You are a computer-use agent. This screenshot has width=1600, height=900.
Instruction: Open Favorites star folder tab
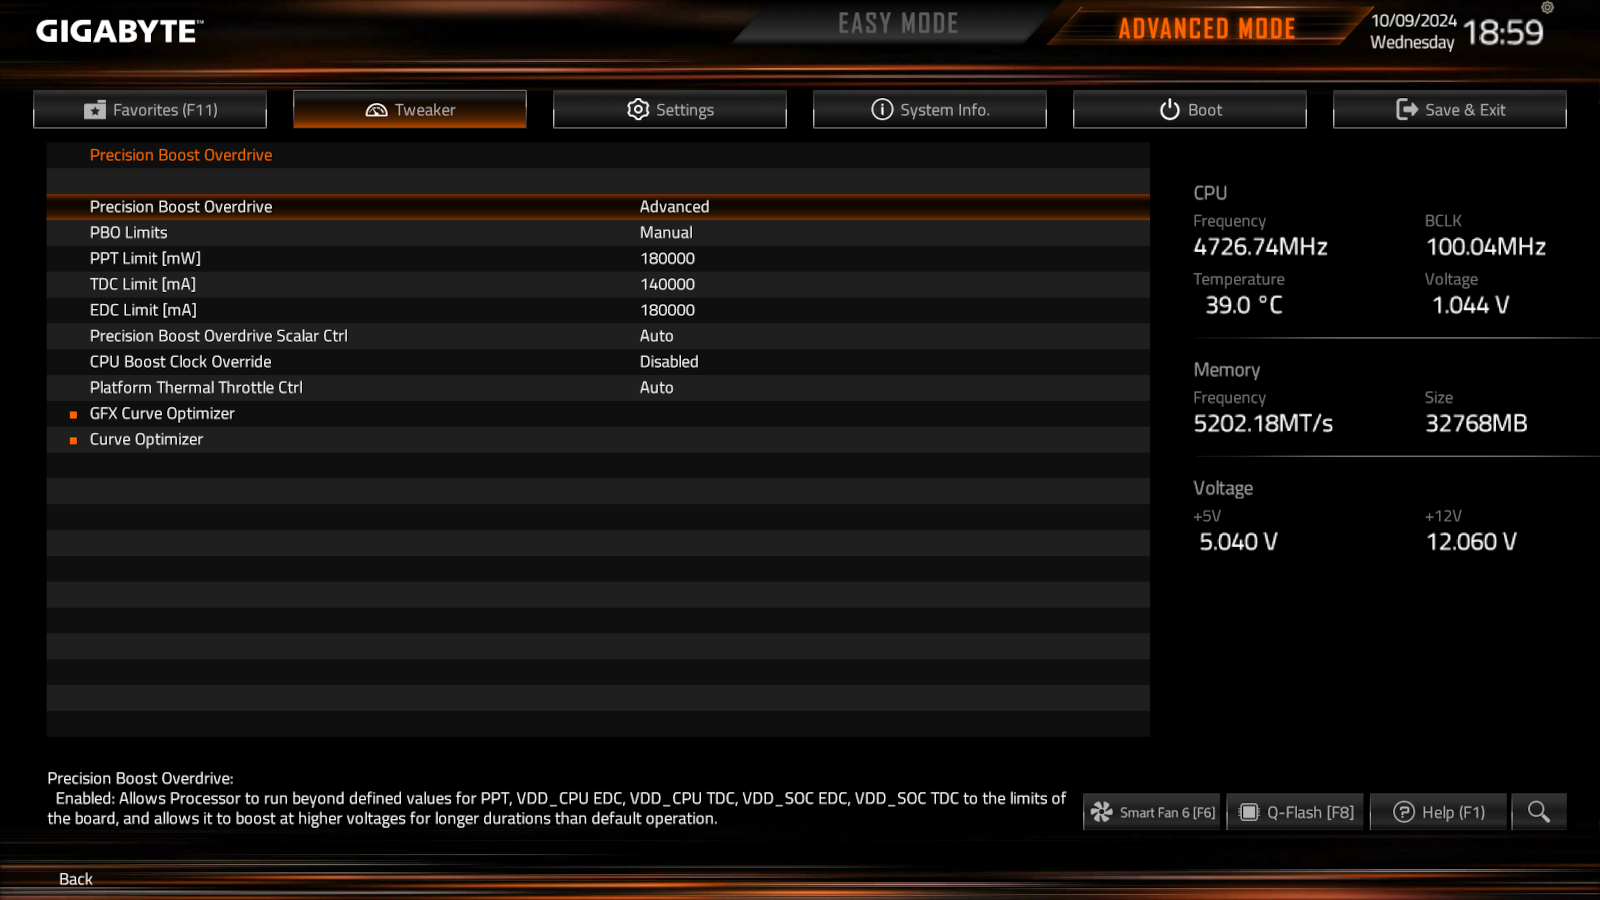coord(150,110)
